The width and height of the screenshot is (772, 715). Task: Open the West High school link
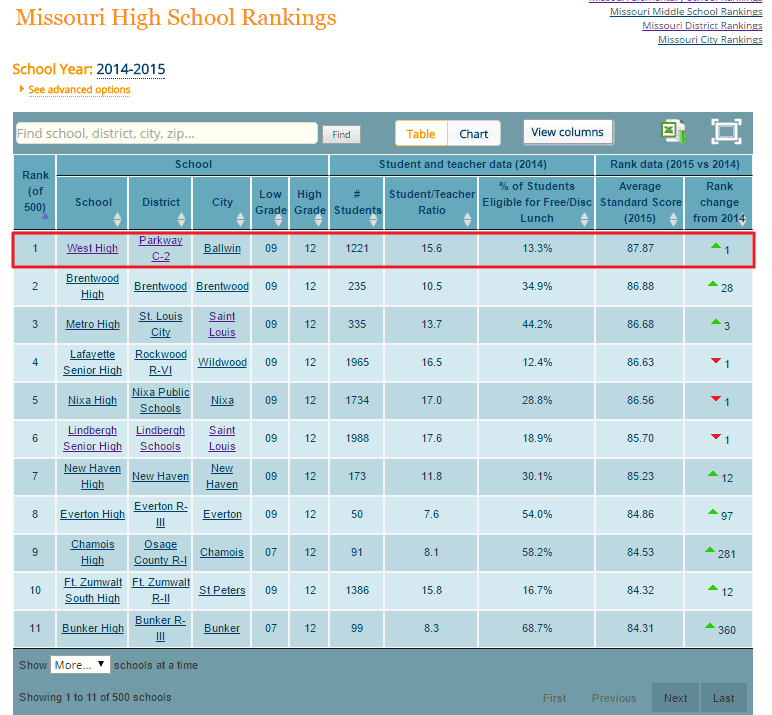[x=92, y=248]
